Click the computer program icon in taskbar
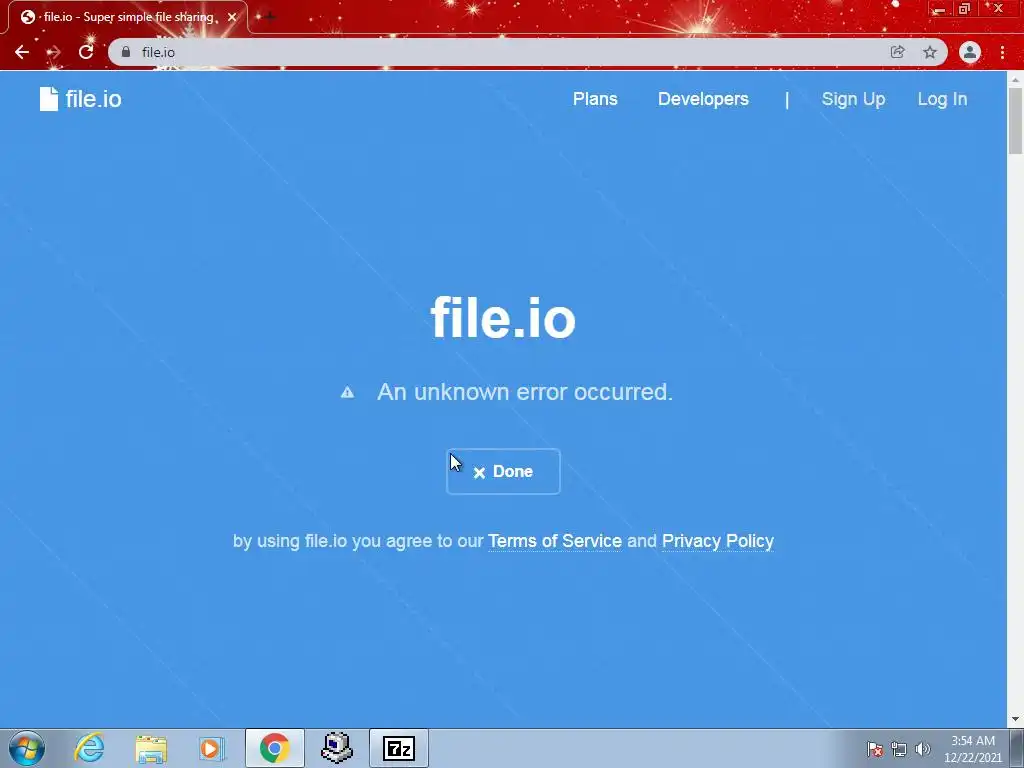Viewport: 1024px width, 768px height. click(x=337, y=748)
